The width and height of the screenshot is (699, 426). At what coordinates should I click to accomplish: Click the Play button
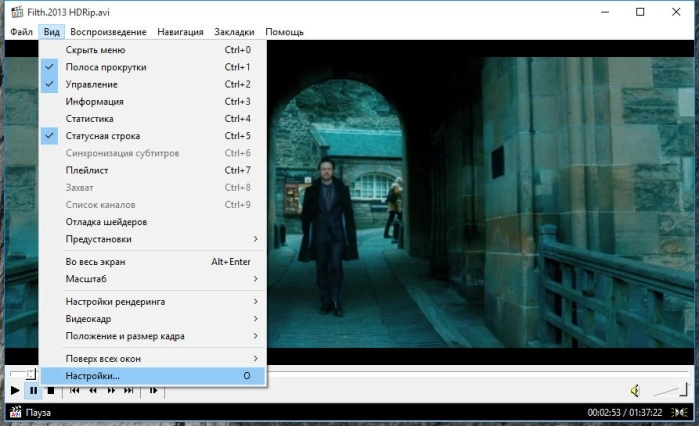click(15, 391)
